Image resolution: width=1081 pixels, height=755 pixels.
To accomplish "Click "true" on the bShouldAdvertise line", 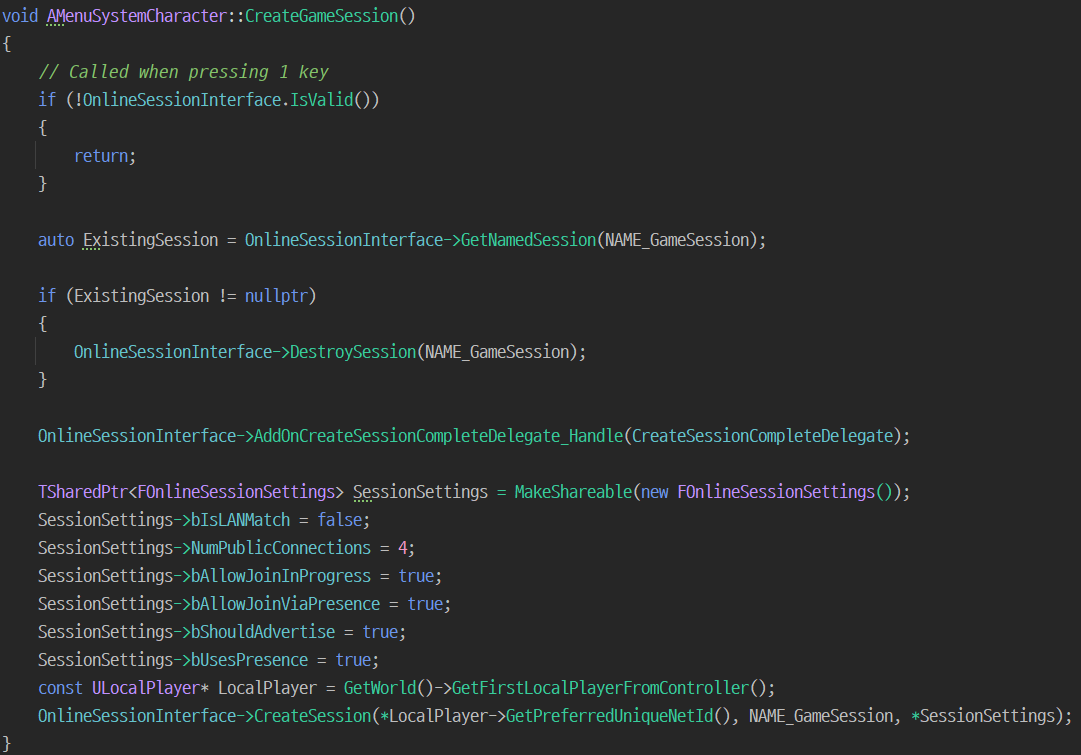I will [380, 632].
